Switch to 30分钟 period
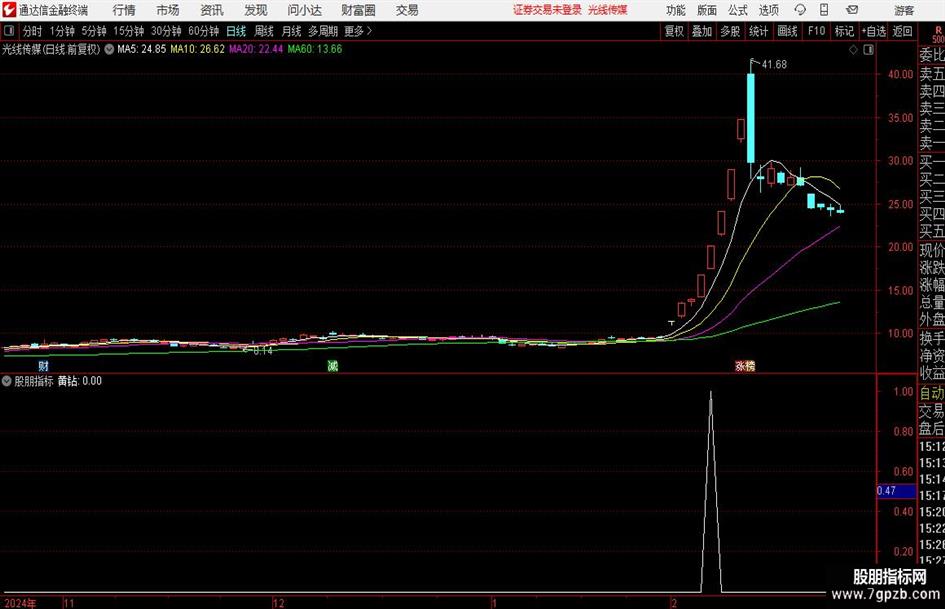The height and width of the screenshot is (609, 945). pos(166,31)
